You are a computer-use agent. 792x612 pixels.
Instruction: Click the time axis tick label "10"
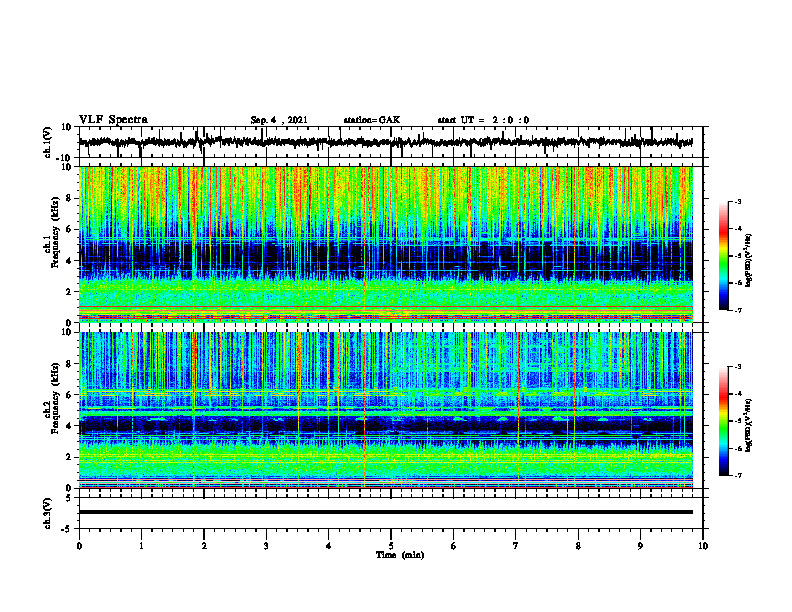(x=703, y=546)
